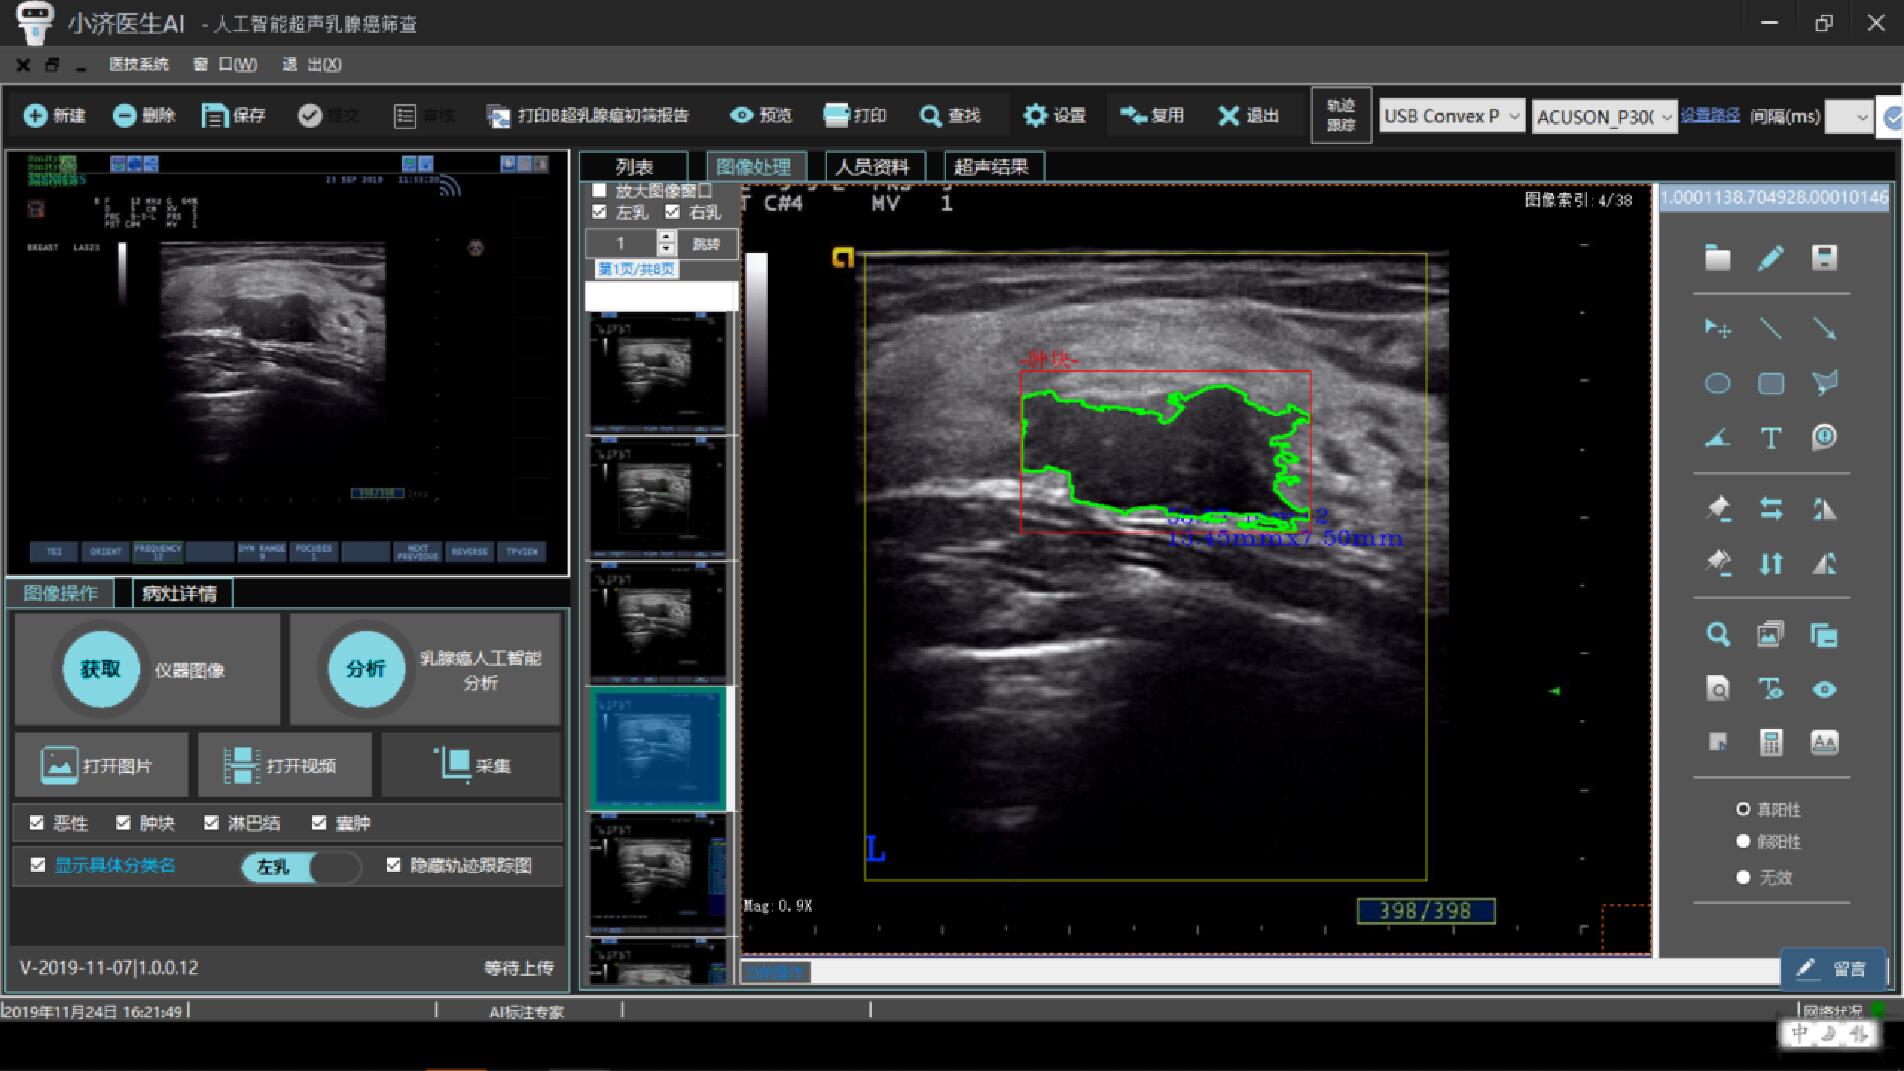Open the USB Convex P dropdown

click(x=1452, y=116)
